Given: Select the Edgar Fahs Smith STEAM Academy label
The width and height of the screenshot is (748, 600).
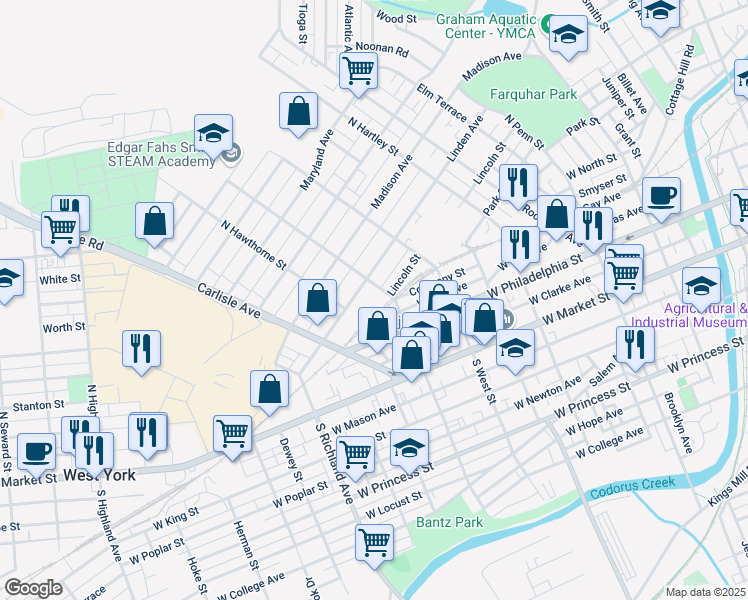Looking at the screenshot, I should [161, 155].
